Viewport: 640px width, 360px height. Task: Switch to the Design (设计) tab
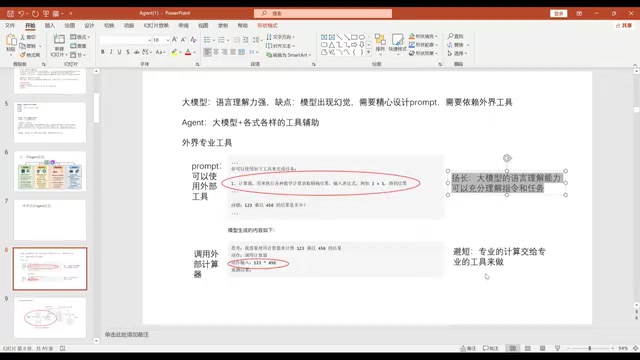[x=89, y=25]
